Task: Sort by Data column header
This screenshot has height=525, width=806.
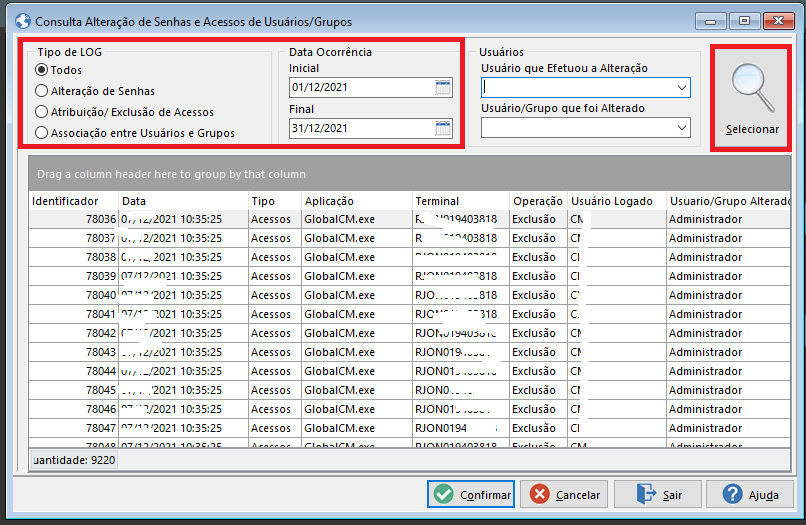Action: (184, 201)
